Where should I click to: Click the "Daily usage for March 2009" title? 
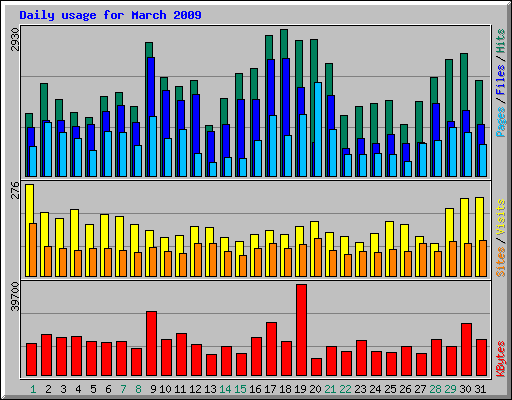point(110,15)
